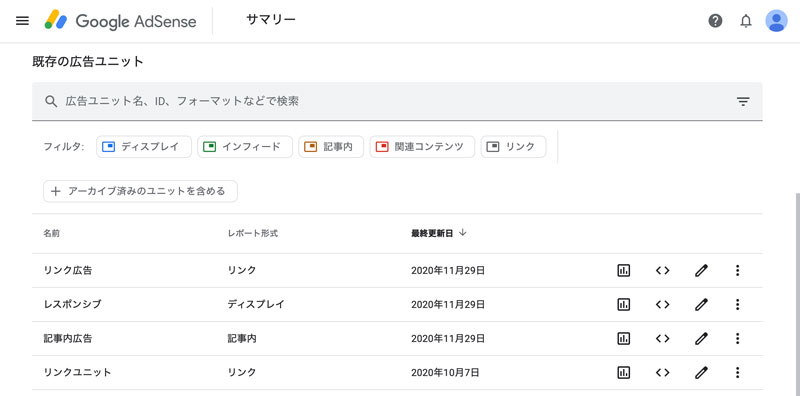The height and width of the screenshot is (396, 800).
Task: View report for リンク広告 ad unit
Action: pyautogui.click(x=623, y=270)
